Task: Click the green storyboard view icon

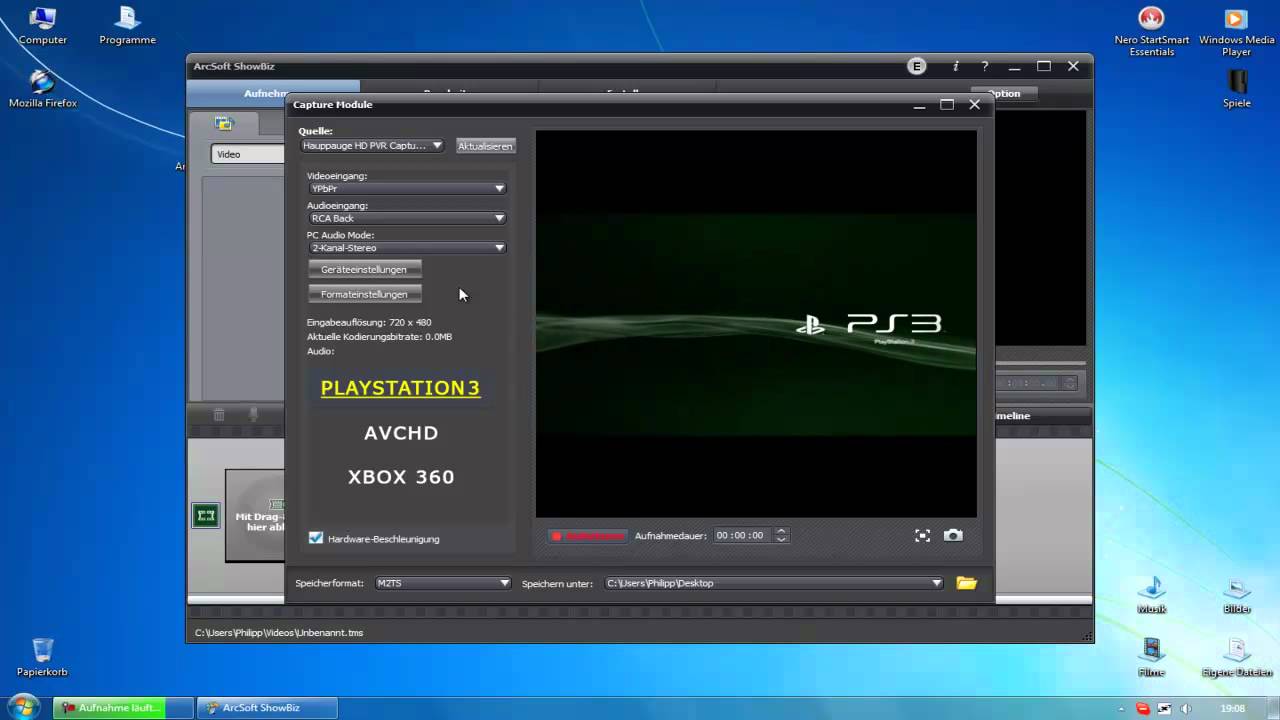Action: [206, 516]
